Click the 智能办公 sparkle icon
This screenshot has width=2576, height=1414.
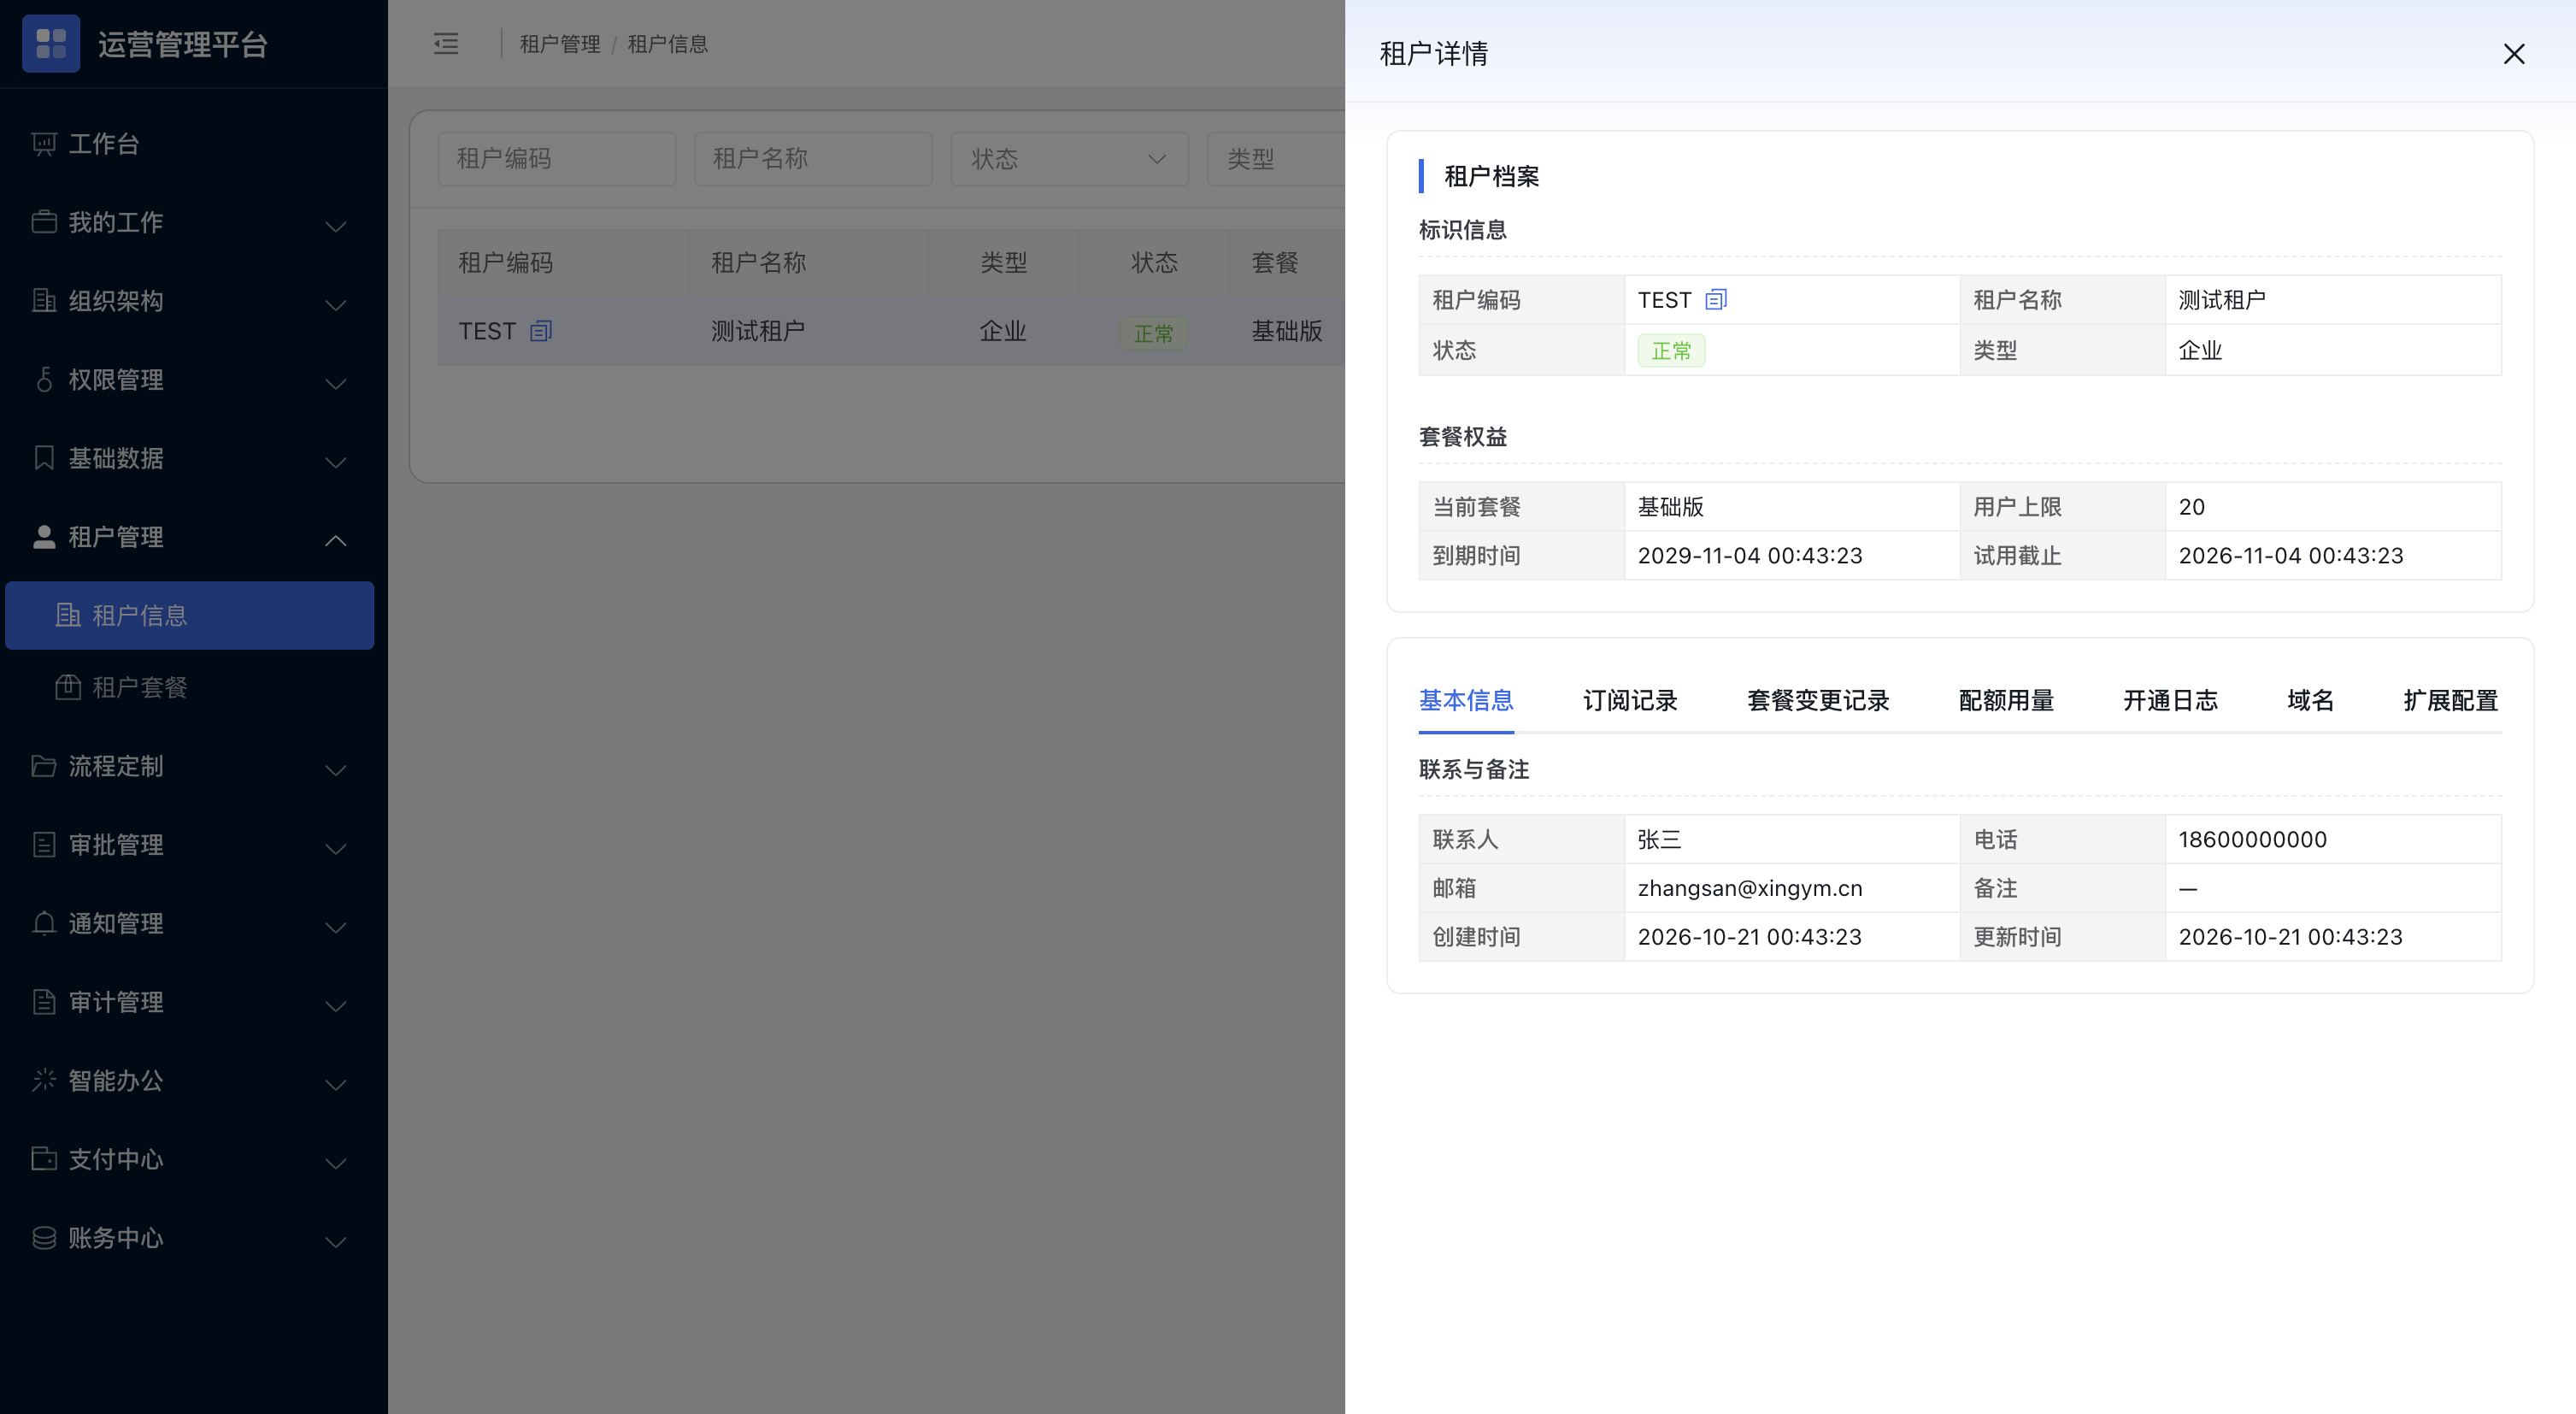44,1080
